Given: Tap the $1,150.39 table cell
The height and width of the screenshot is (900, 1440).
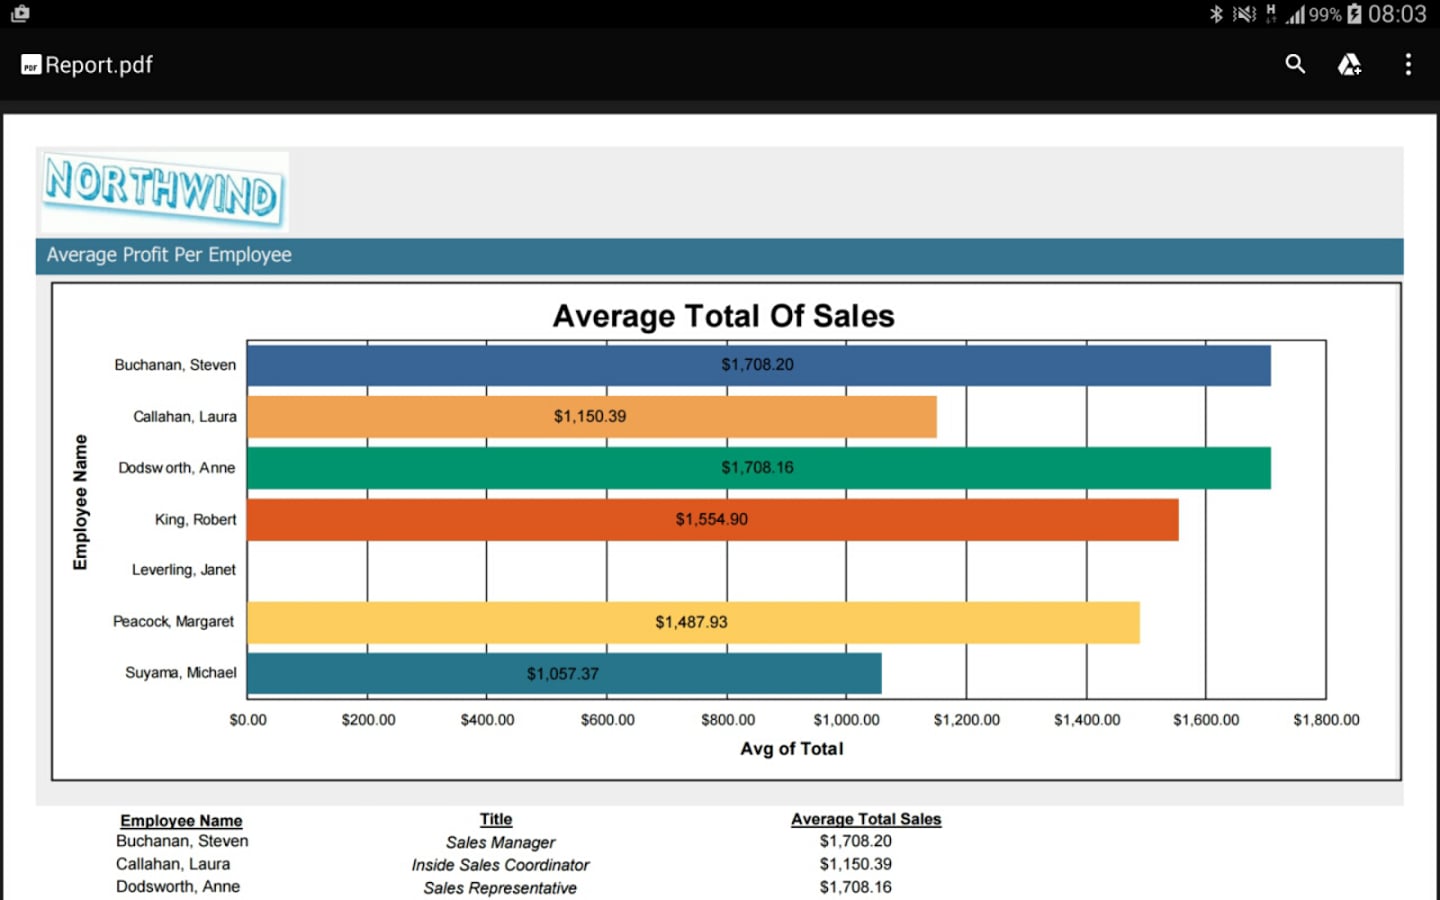Looking at the screenshot, I should coord(856,865).
